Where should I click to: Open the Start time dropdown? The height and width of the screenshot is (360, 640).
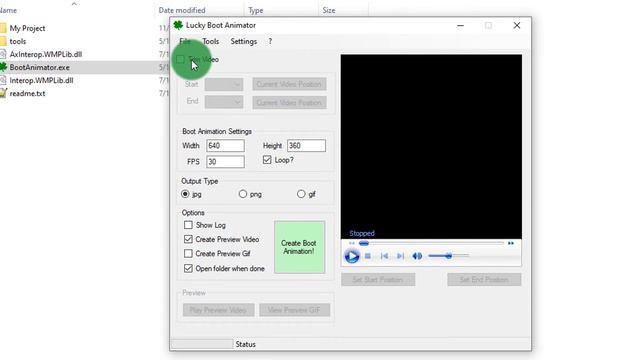pos(224,84)
